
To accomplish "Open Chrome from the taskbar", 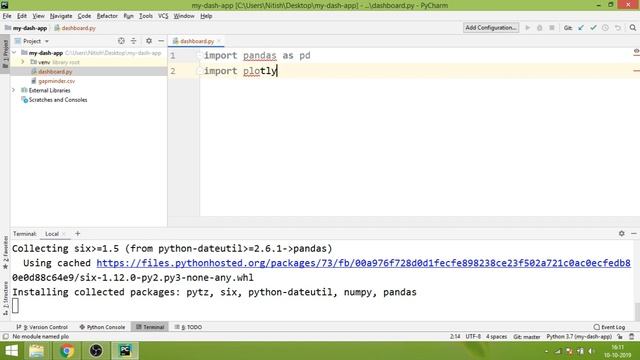I will [x=67, y=351].
